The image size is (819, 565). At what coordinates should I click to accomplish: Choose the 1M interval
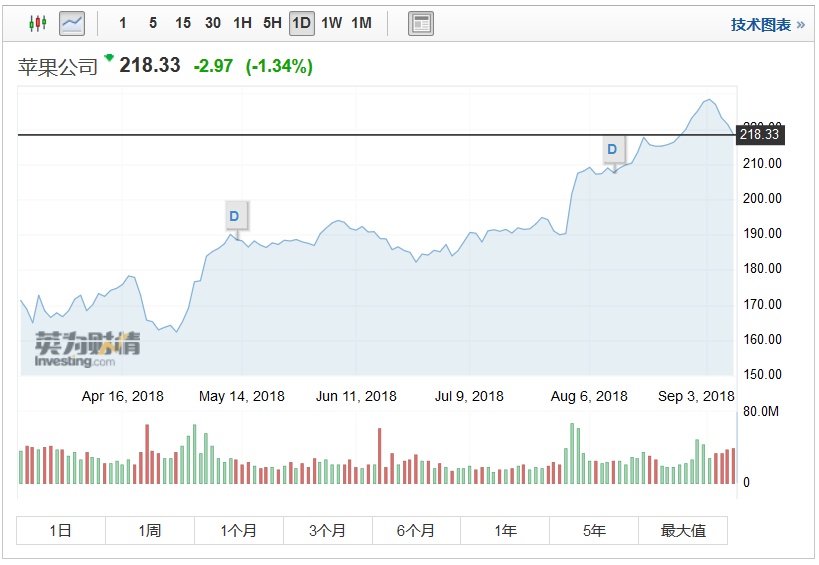tap(361, 23)
